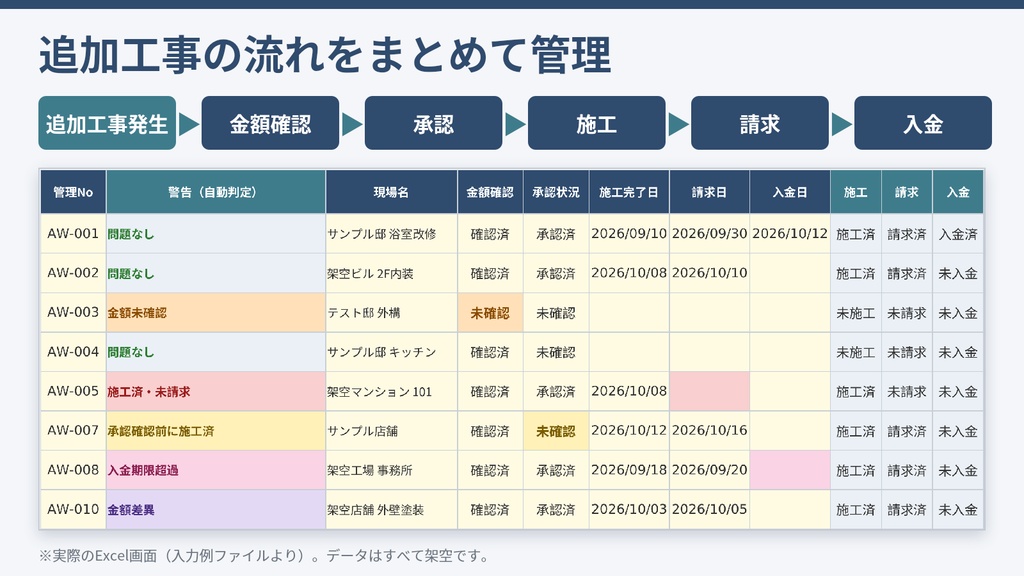Select the 金額差異 warning cell
The width and height of the screenshot is (1024, 576).
tap(216, 509)
